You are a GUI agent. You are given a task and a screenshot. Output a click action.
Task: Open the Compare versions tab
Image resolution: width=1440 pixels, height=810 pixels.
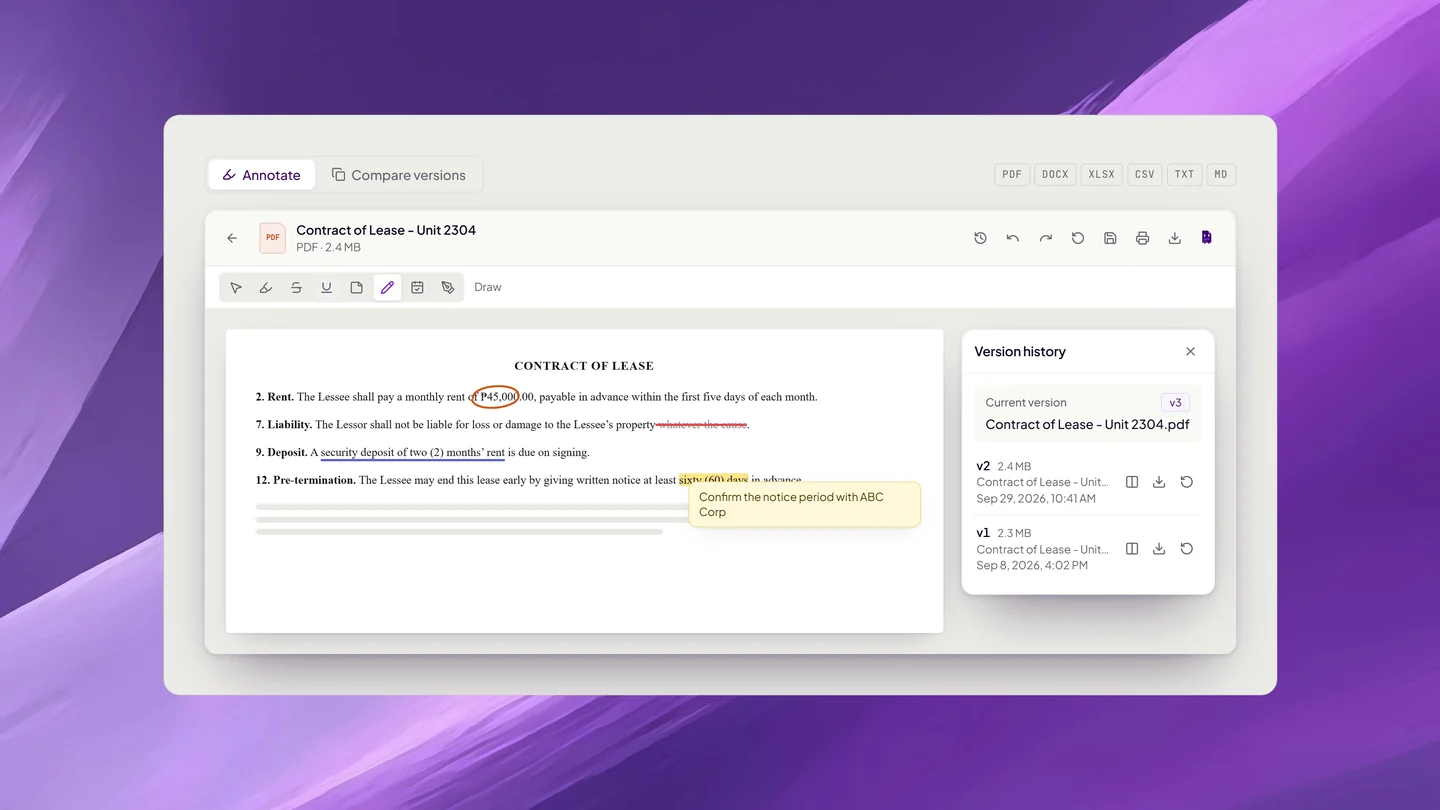(x=399, y=175)
